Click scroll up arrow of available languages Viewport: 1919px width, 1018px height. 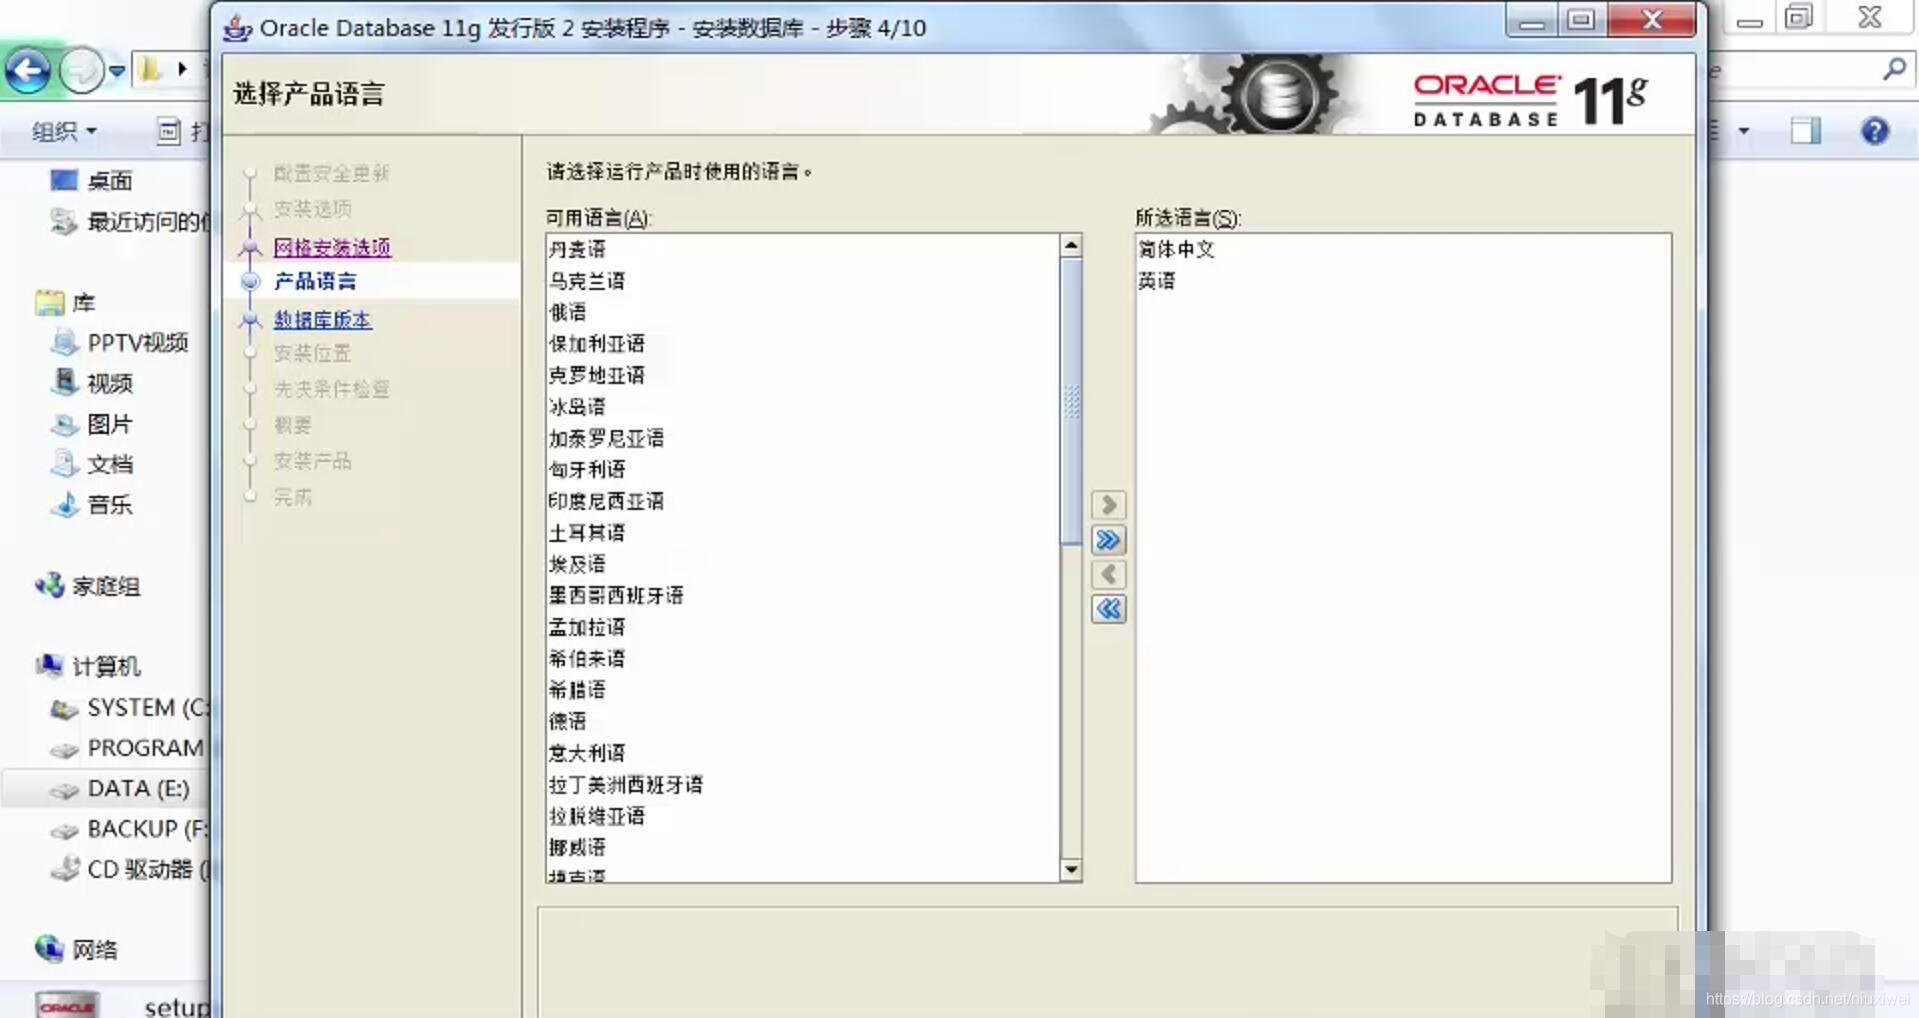(1071, 245)
